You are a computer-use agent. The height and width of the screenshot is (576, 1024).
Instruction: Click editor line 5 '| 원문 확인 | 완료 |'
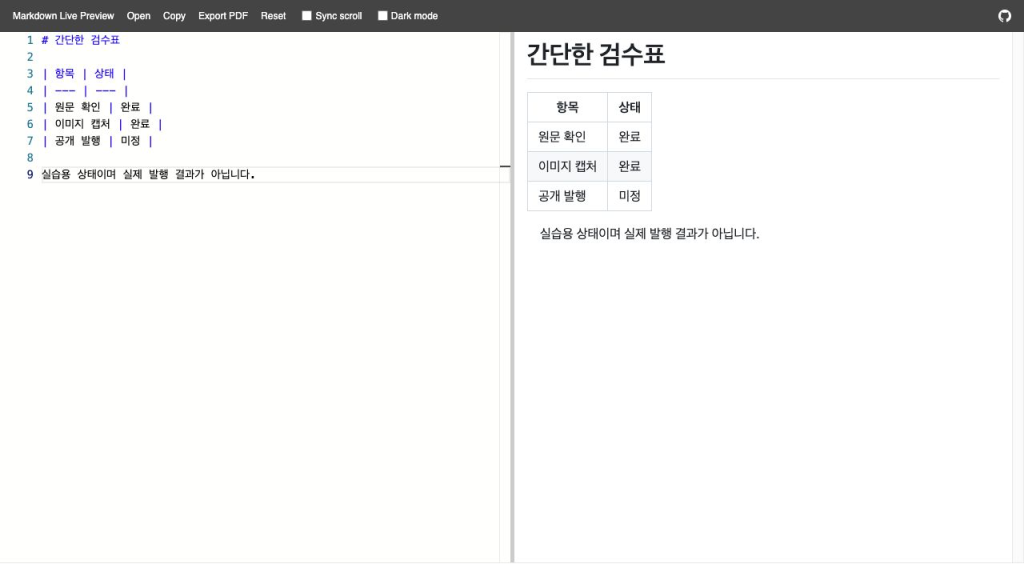pos(97,107)
